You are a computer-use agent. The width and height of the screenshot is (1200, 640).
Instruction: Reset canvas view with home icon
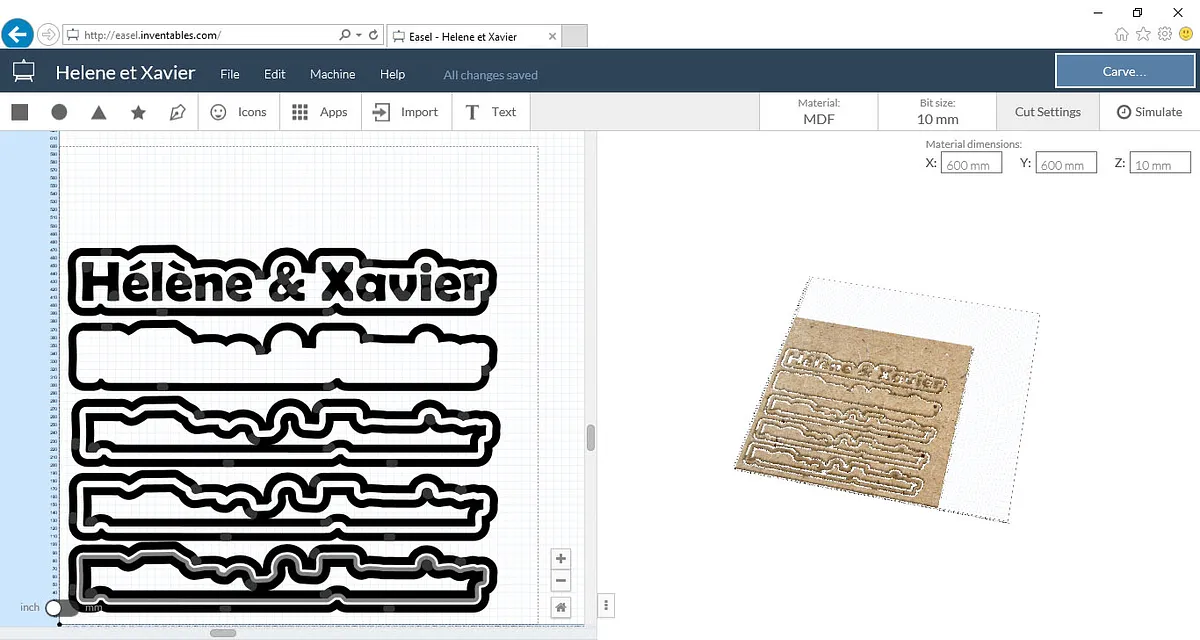coord(561,606)
